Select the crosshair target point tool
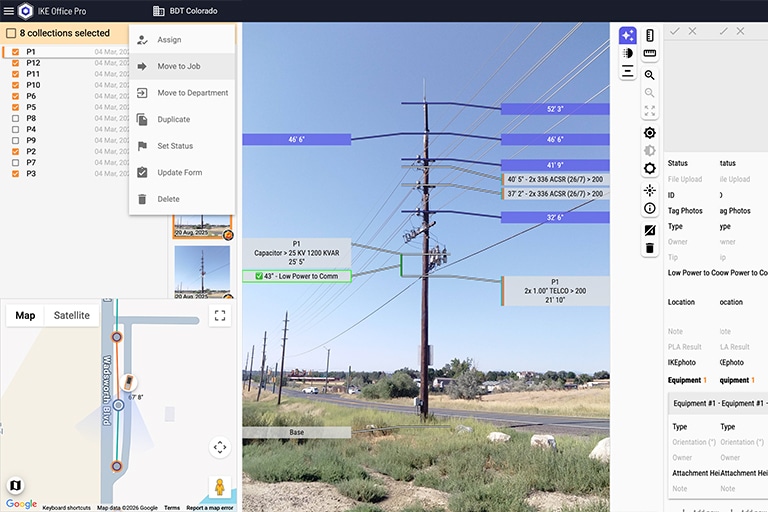 click(x=649, y=191)
